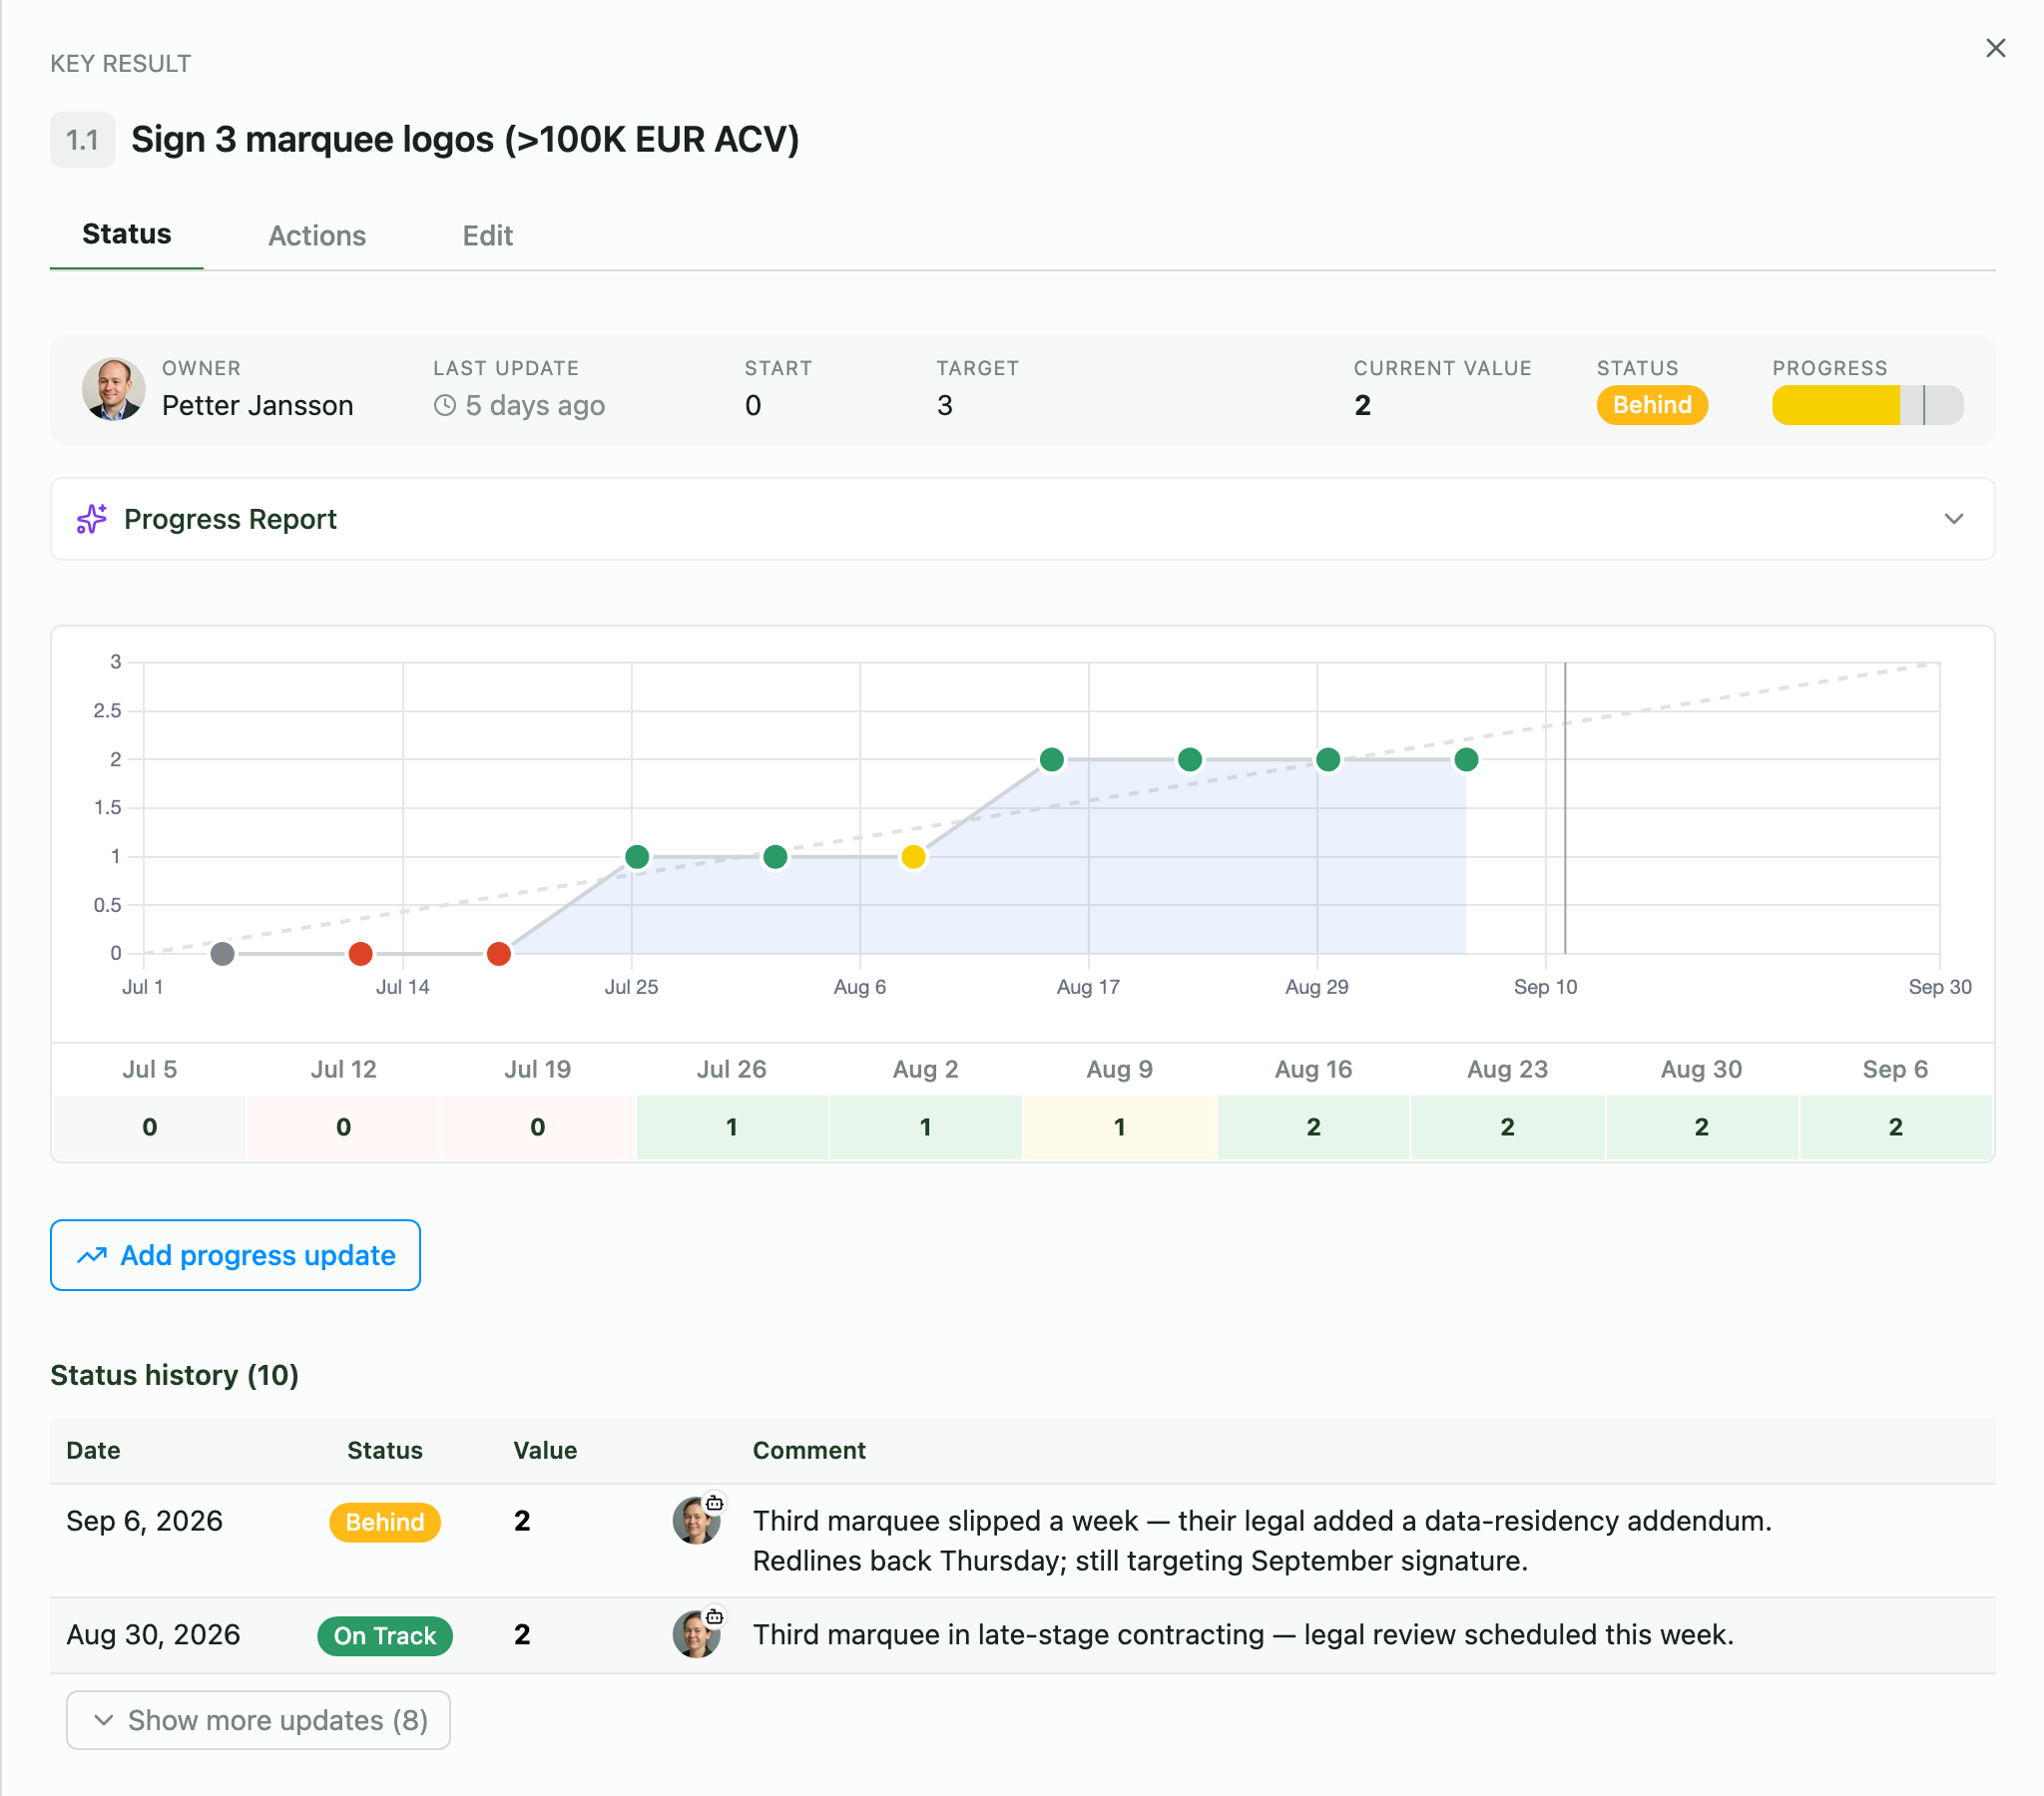2044x1796 pixels.
Task: Click the first red data point near Jul 14
Action: tap(361, 954)
